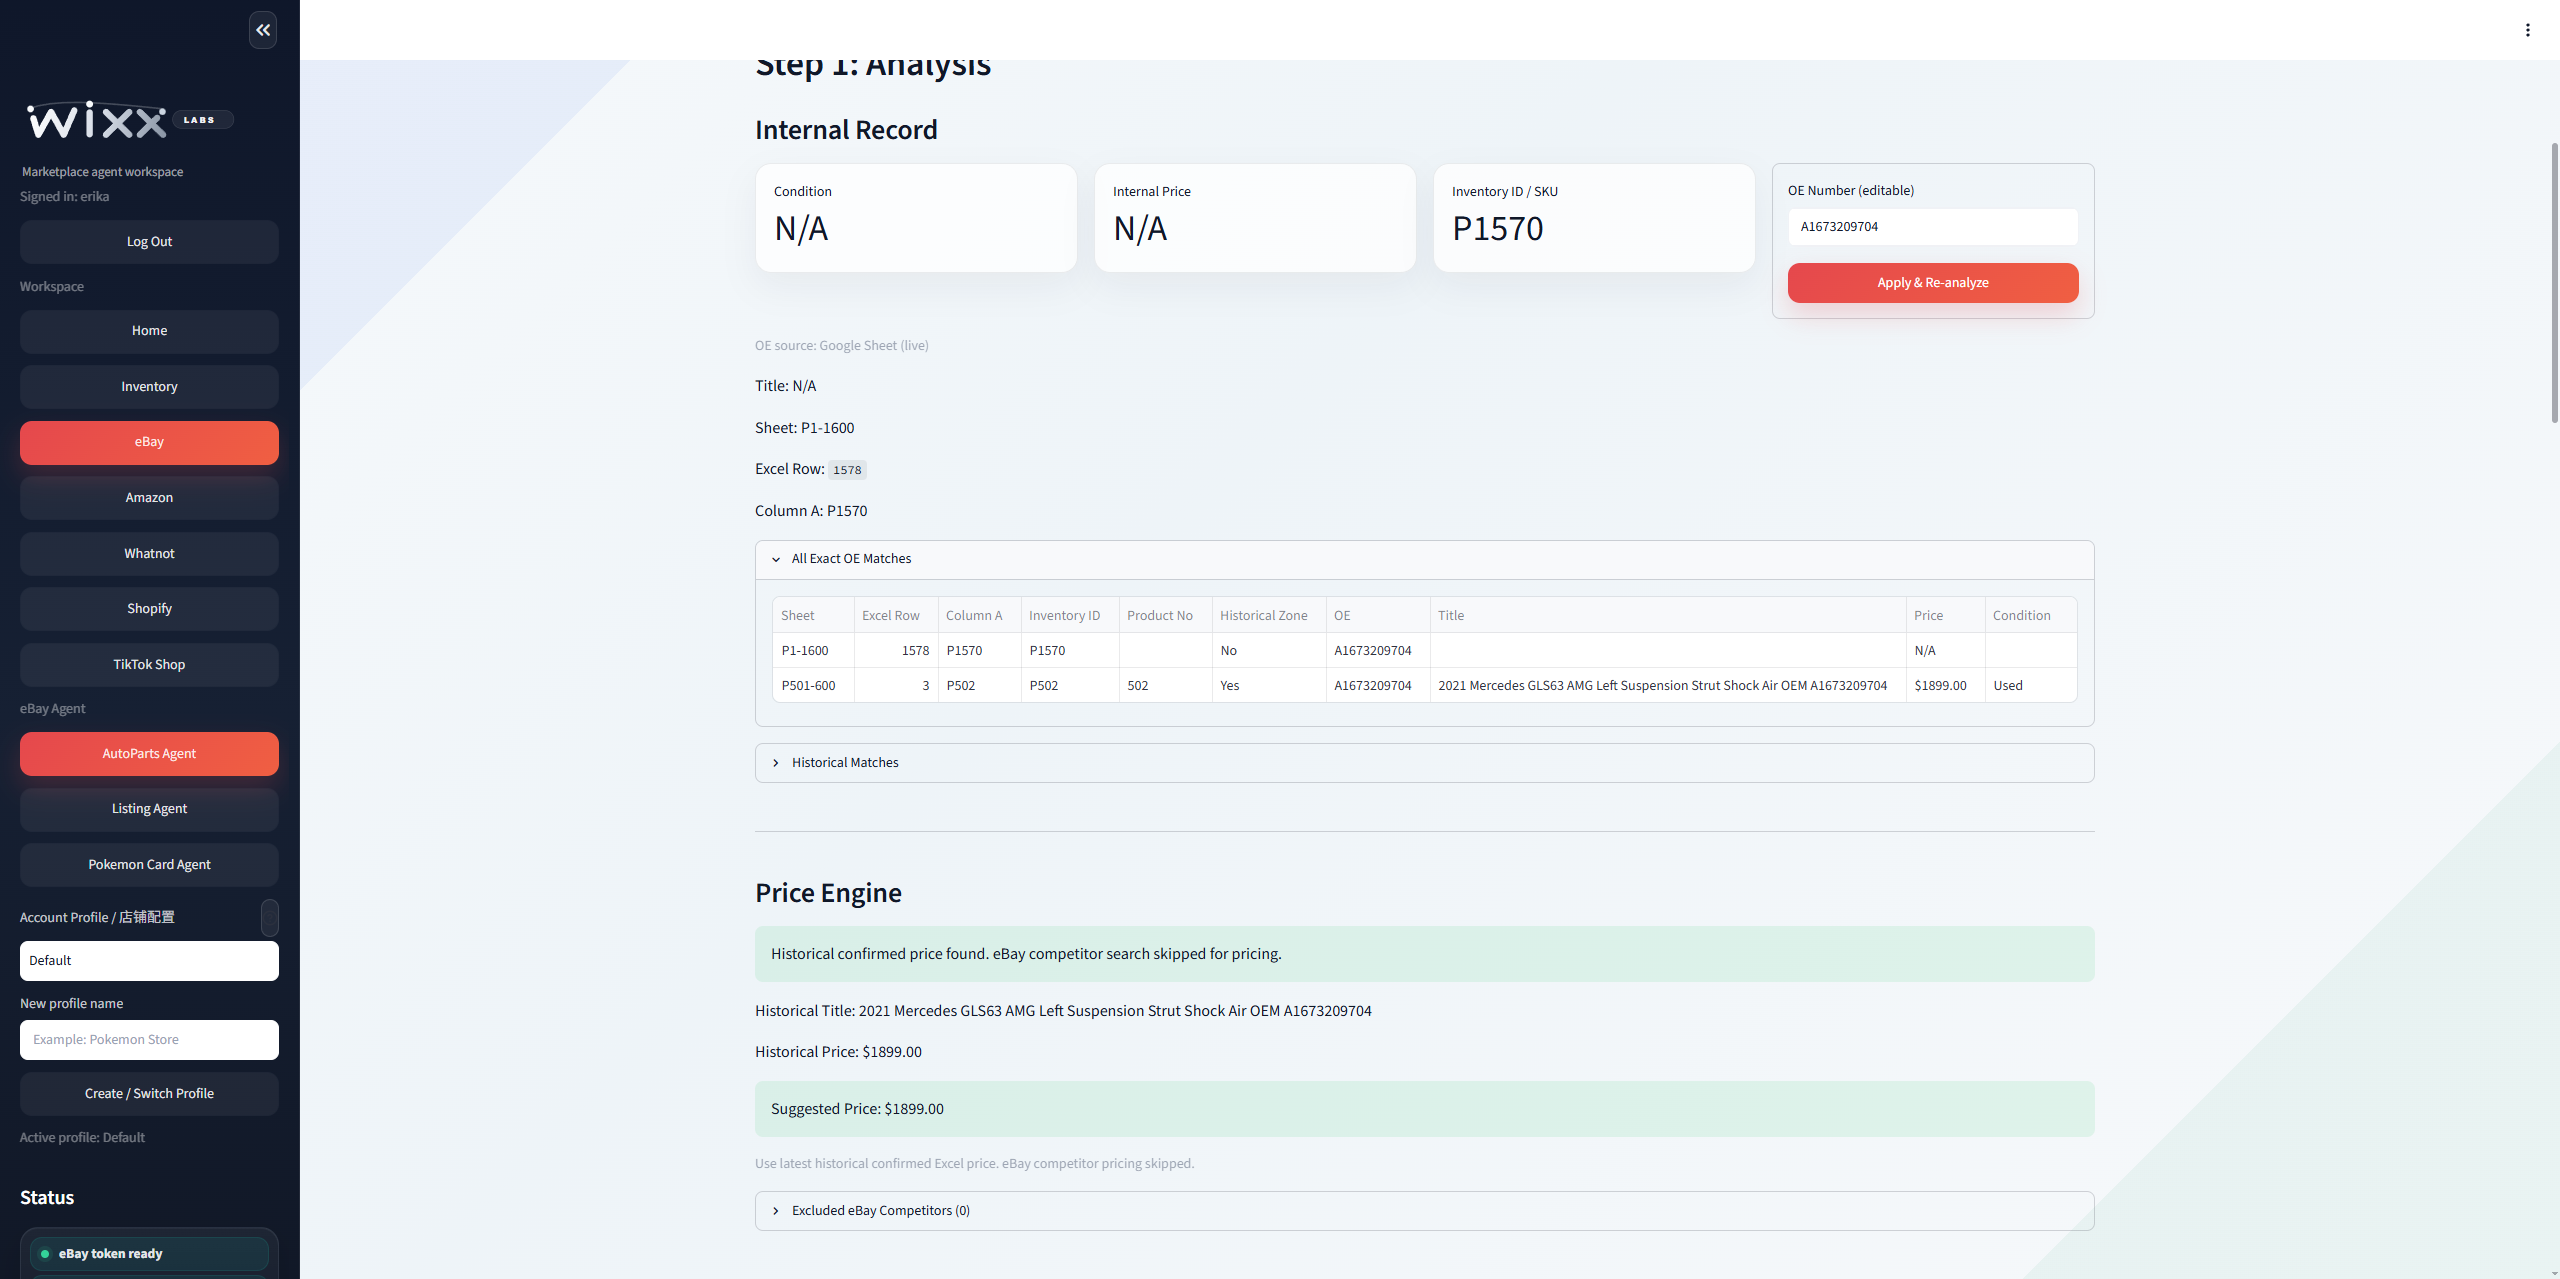The height and width of the screenshot is (1279, 2560).
Task: Click the Condition table column header
Action: (x=2030, y=616)
